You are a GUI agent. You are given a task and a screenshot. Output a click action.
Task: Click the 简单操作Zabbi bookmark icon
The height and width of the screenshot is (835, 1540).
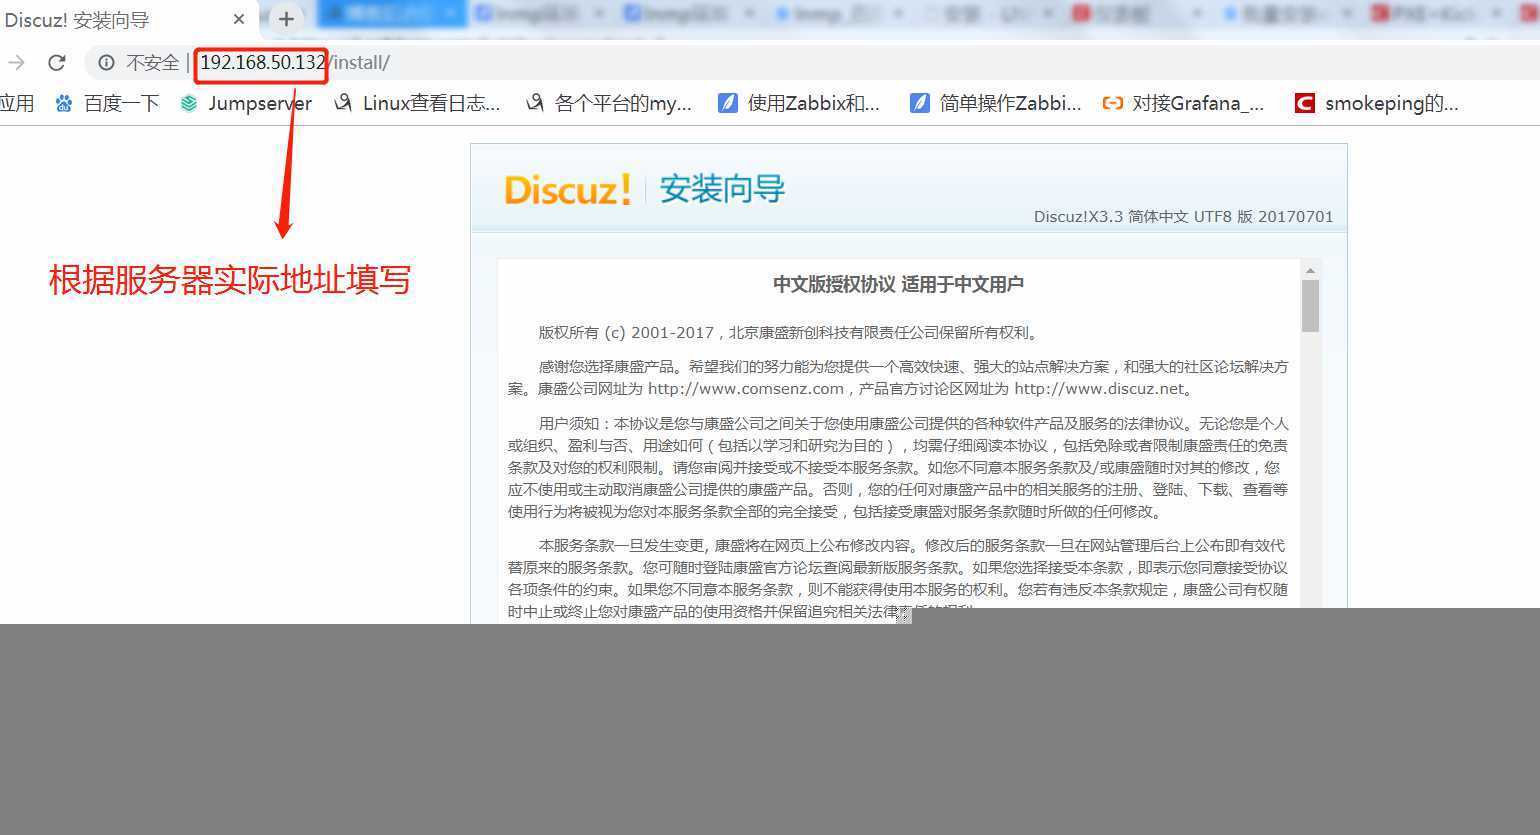(x=919, y=103)
